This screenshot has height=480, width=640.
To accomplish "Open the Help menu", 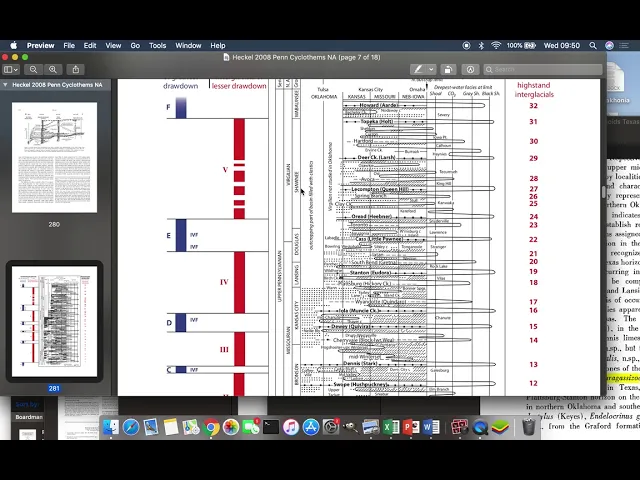I will click(x=218, y=45).
